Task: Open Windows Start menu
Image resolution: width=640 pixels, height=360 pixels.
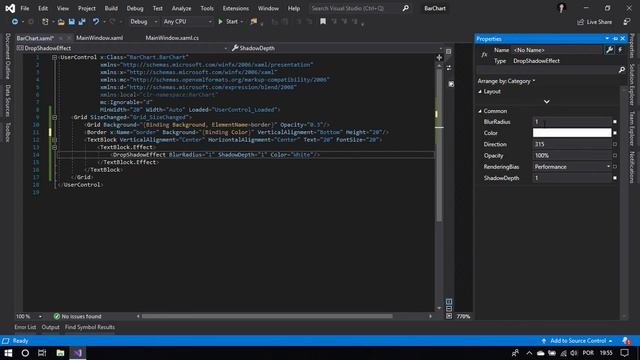Action: pos(8,353)
